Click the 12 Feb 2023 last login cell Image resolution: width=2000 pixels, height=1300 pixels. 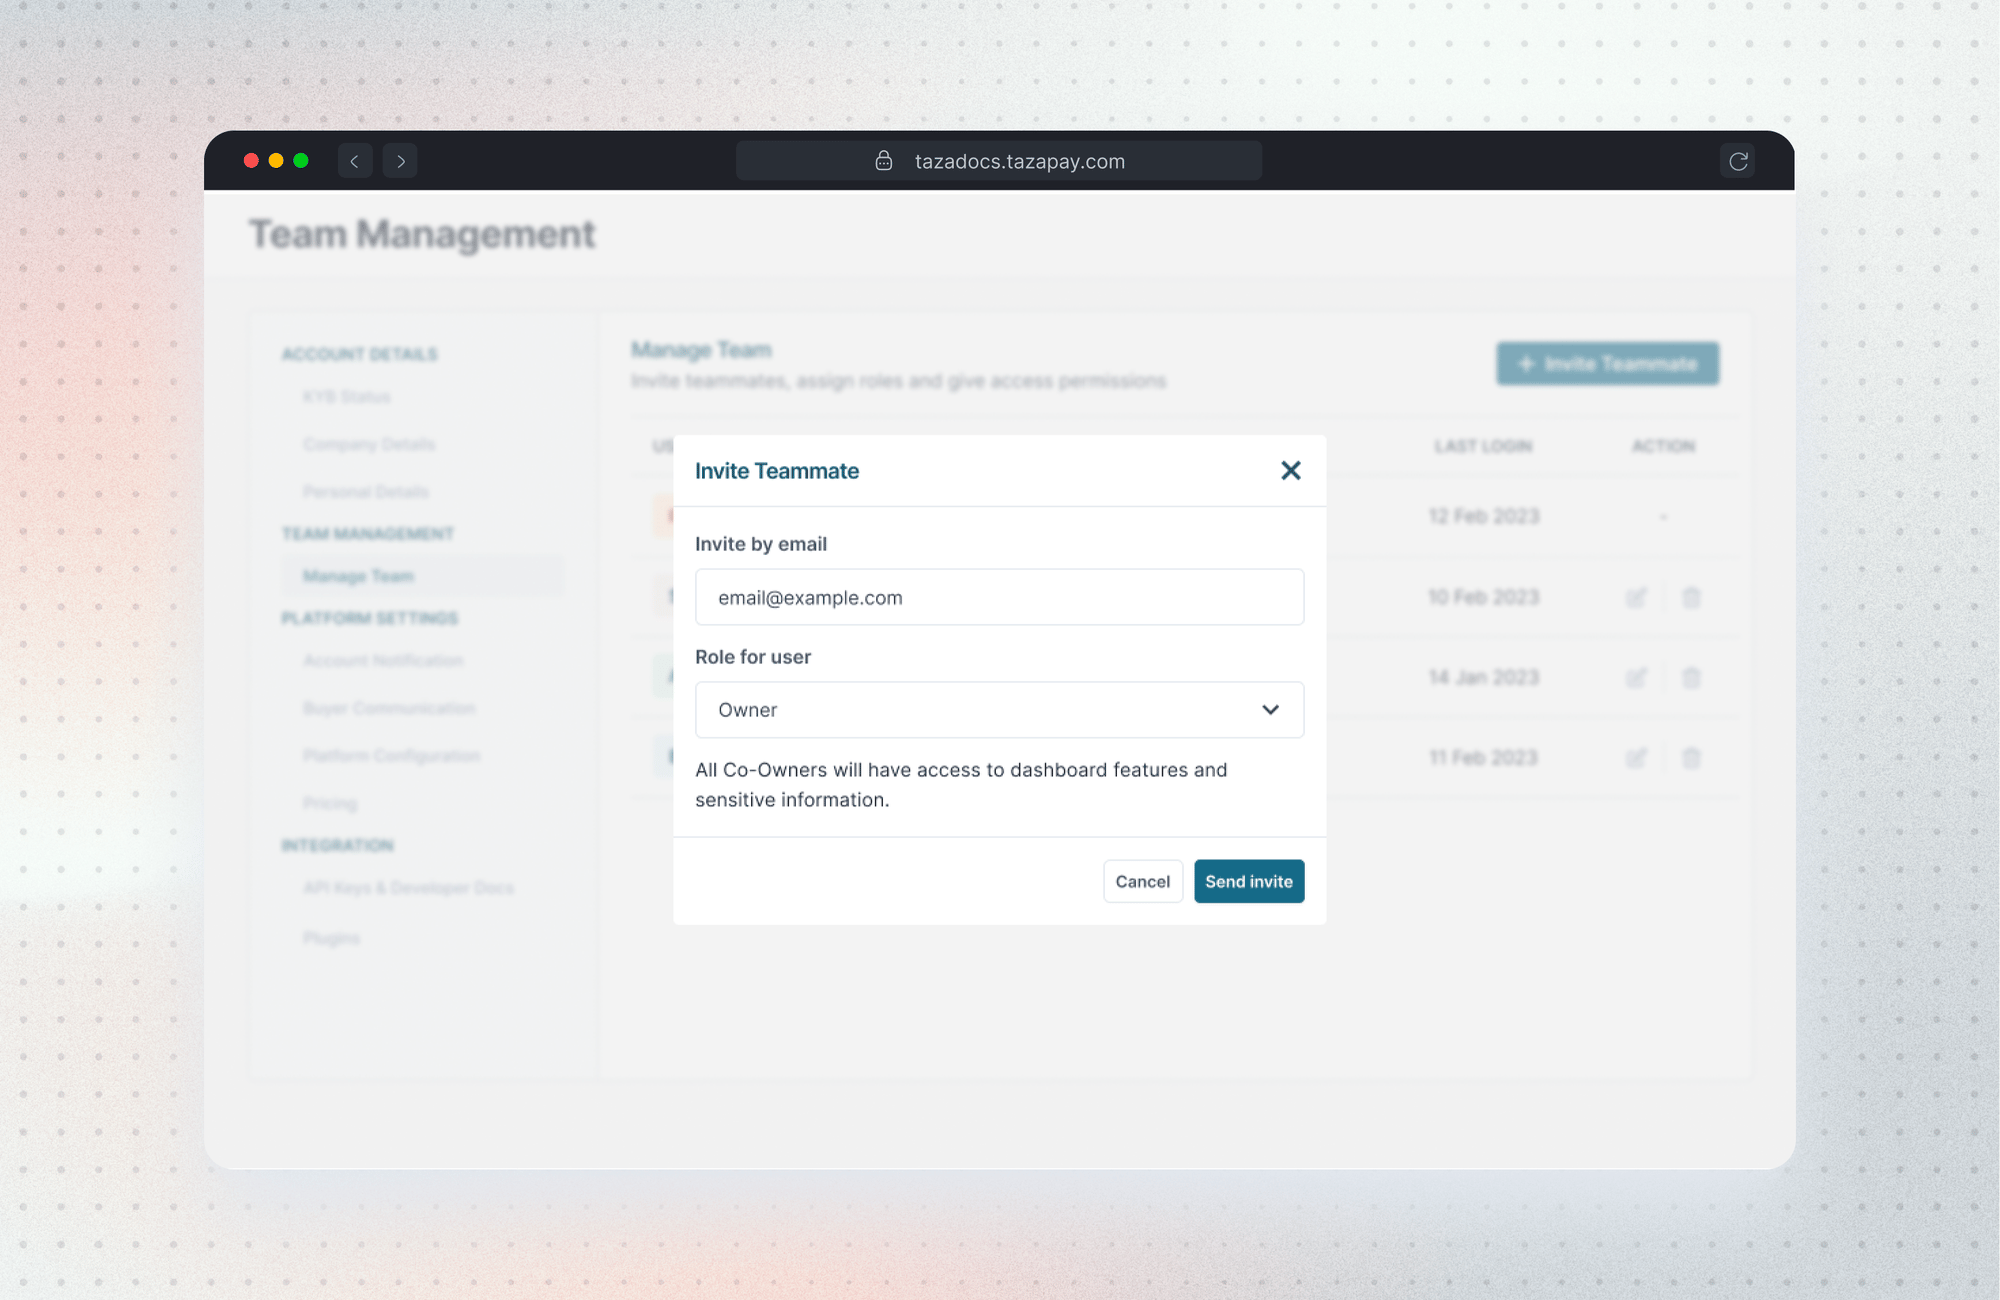1484,516
